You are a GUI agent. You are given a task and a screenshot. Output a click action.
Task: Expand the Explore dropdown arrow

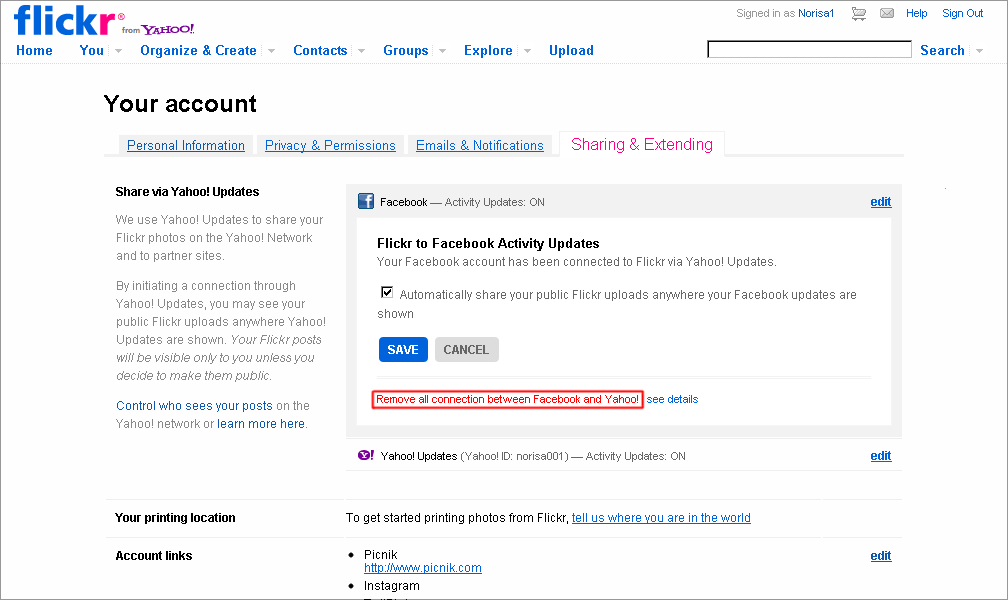click(527, 51)
